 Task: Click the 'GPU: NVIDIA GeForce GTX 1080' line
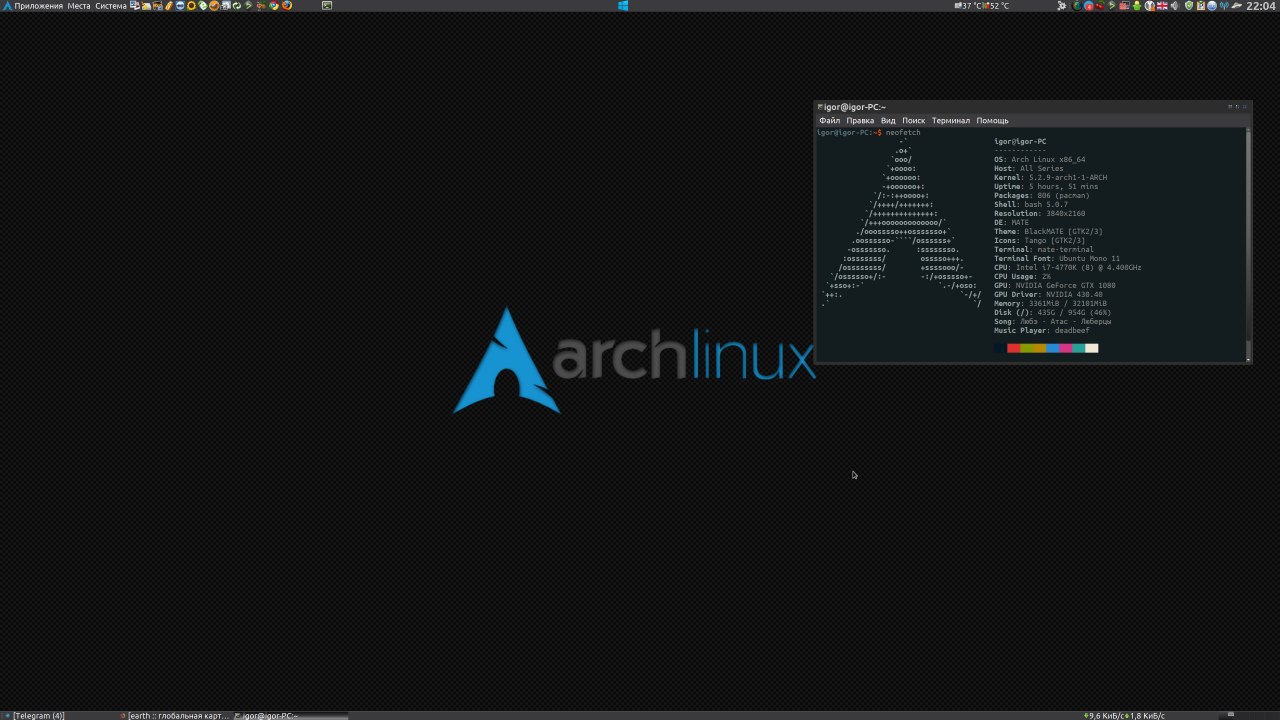pos(1054,286)
